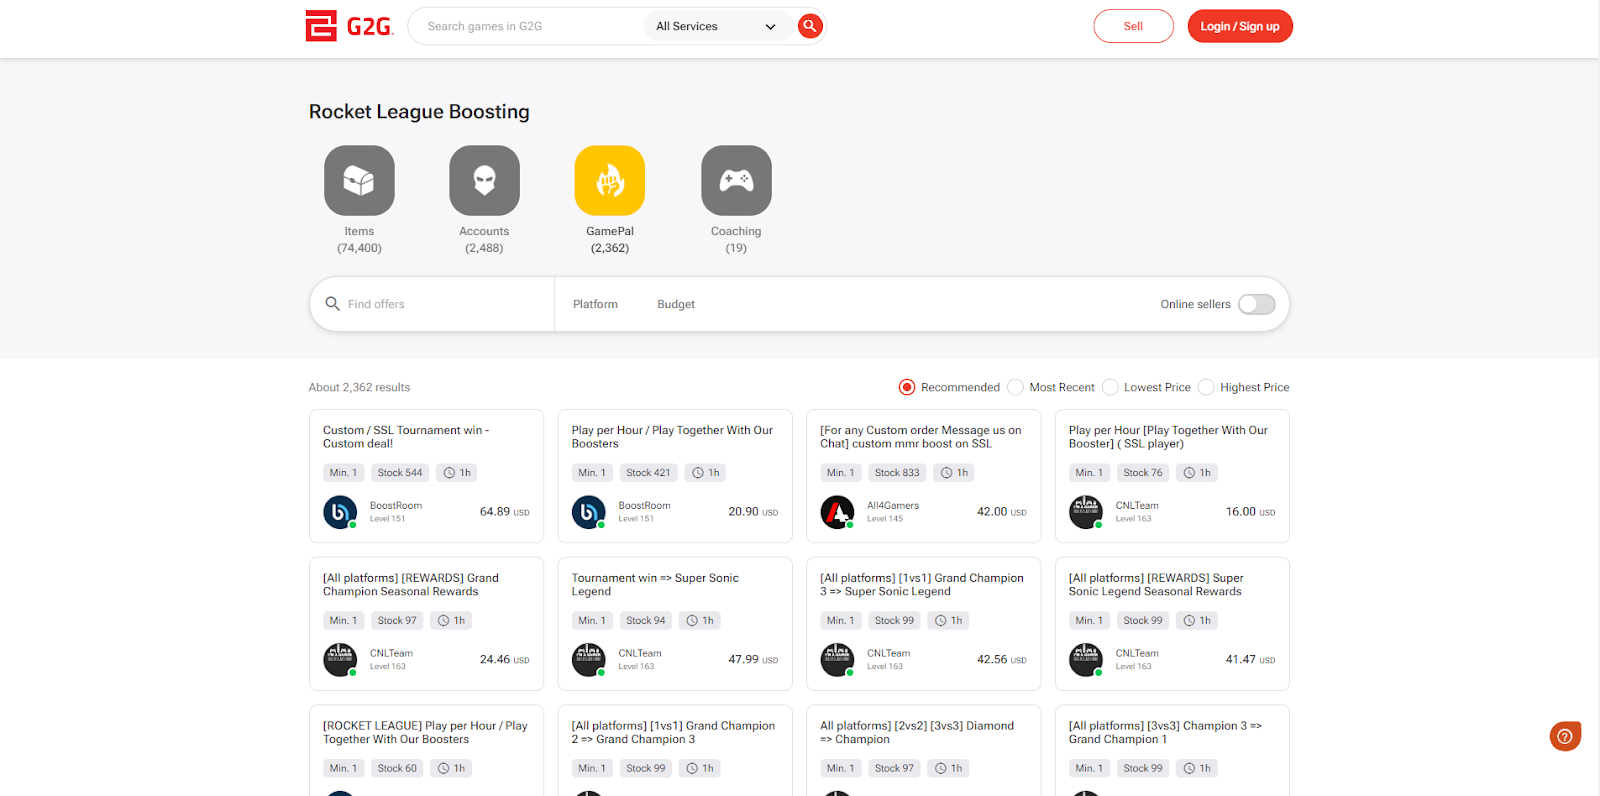Click the About 2,362 results text
1600x796 pixels.
click(x=359, y=387)
